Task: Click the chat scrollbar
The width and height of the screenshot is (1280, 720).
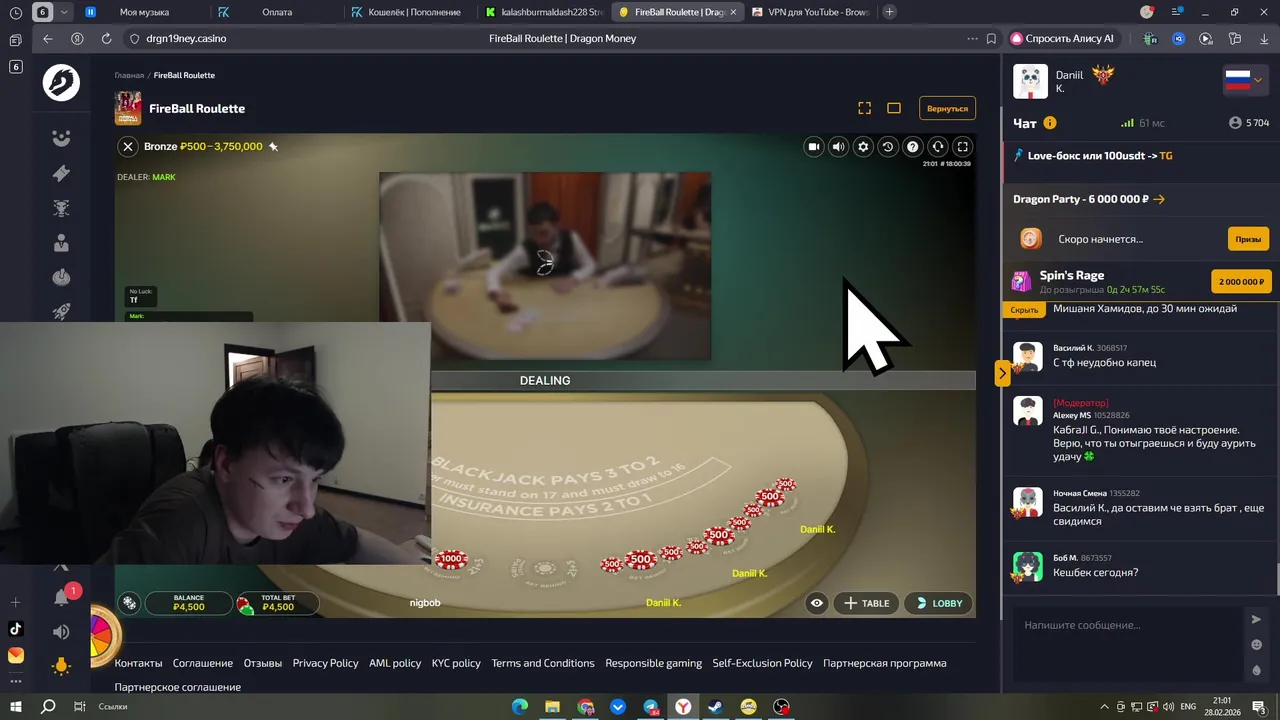Action: click(x=1276, y=578)
